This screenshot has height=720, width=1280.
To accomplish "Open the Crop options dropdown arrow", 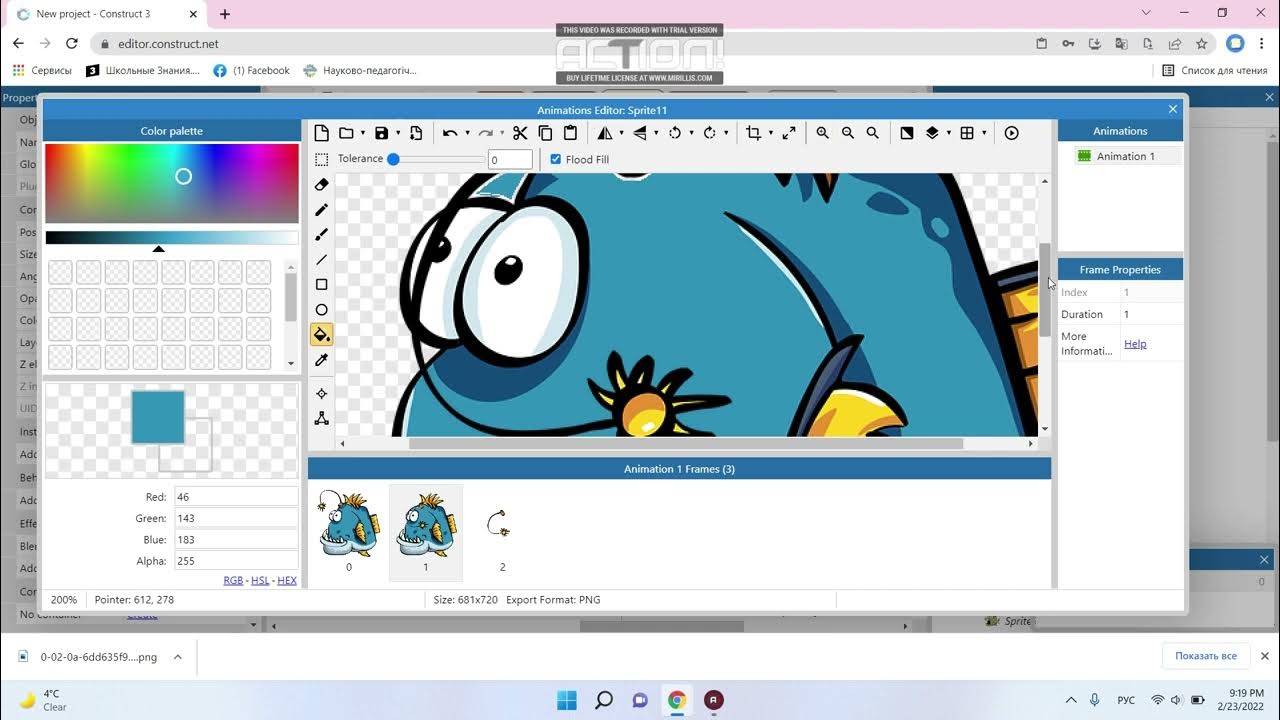I will (x=771, y=133).
